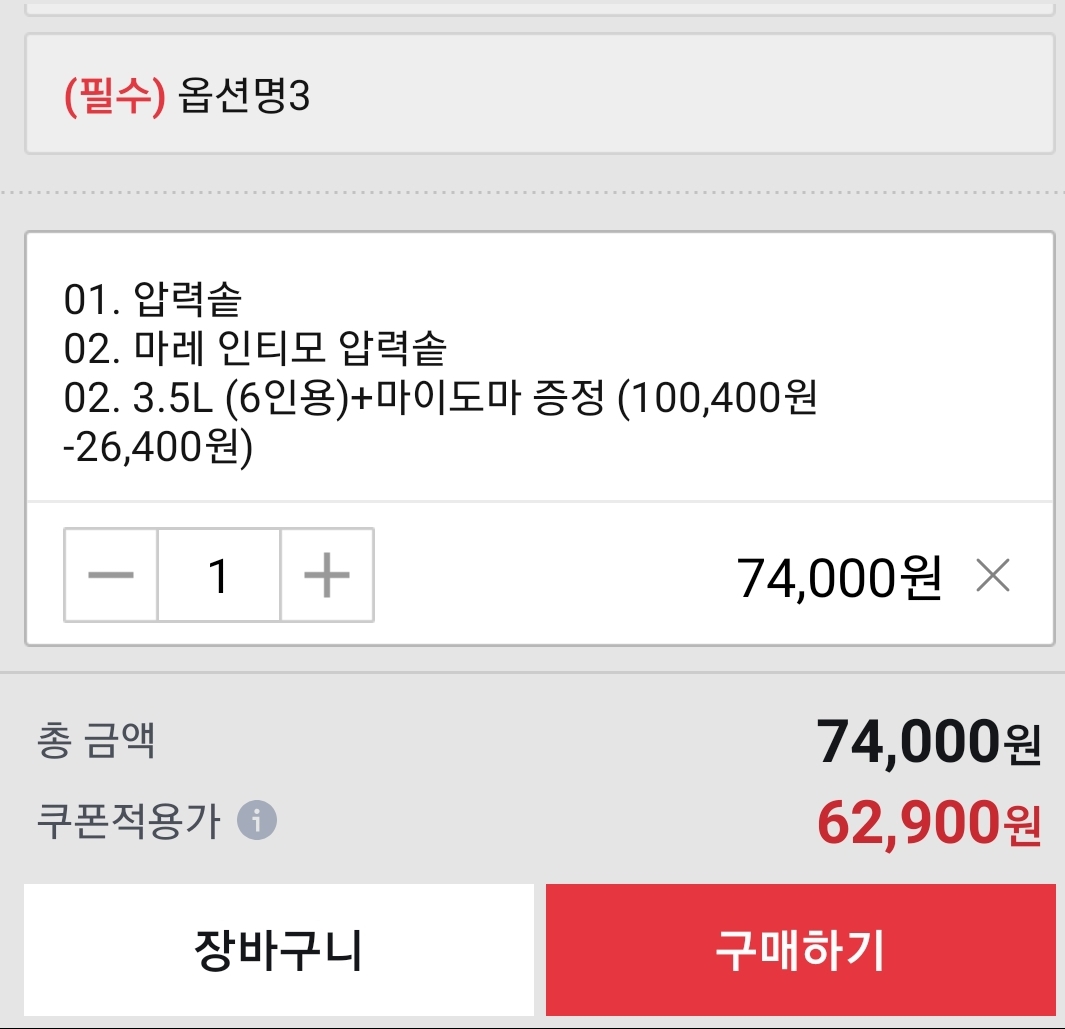Increase quantity with the plus button
1065x1029 pixels.
[326, 575]
